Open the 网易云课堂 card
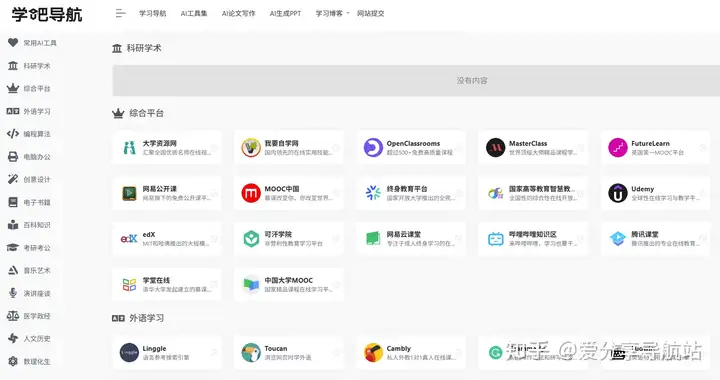This screenshot has height=380, width=720. point(411,239)
